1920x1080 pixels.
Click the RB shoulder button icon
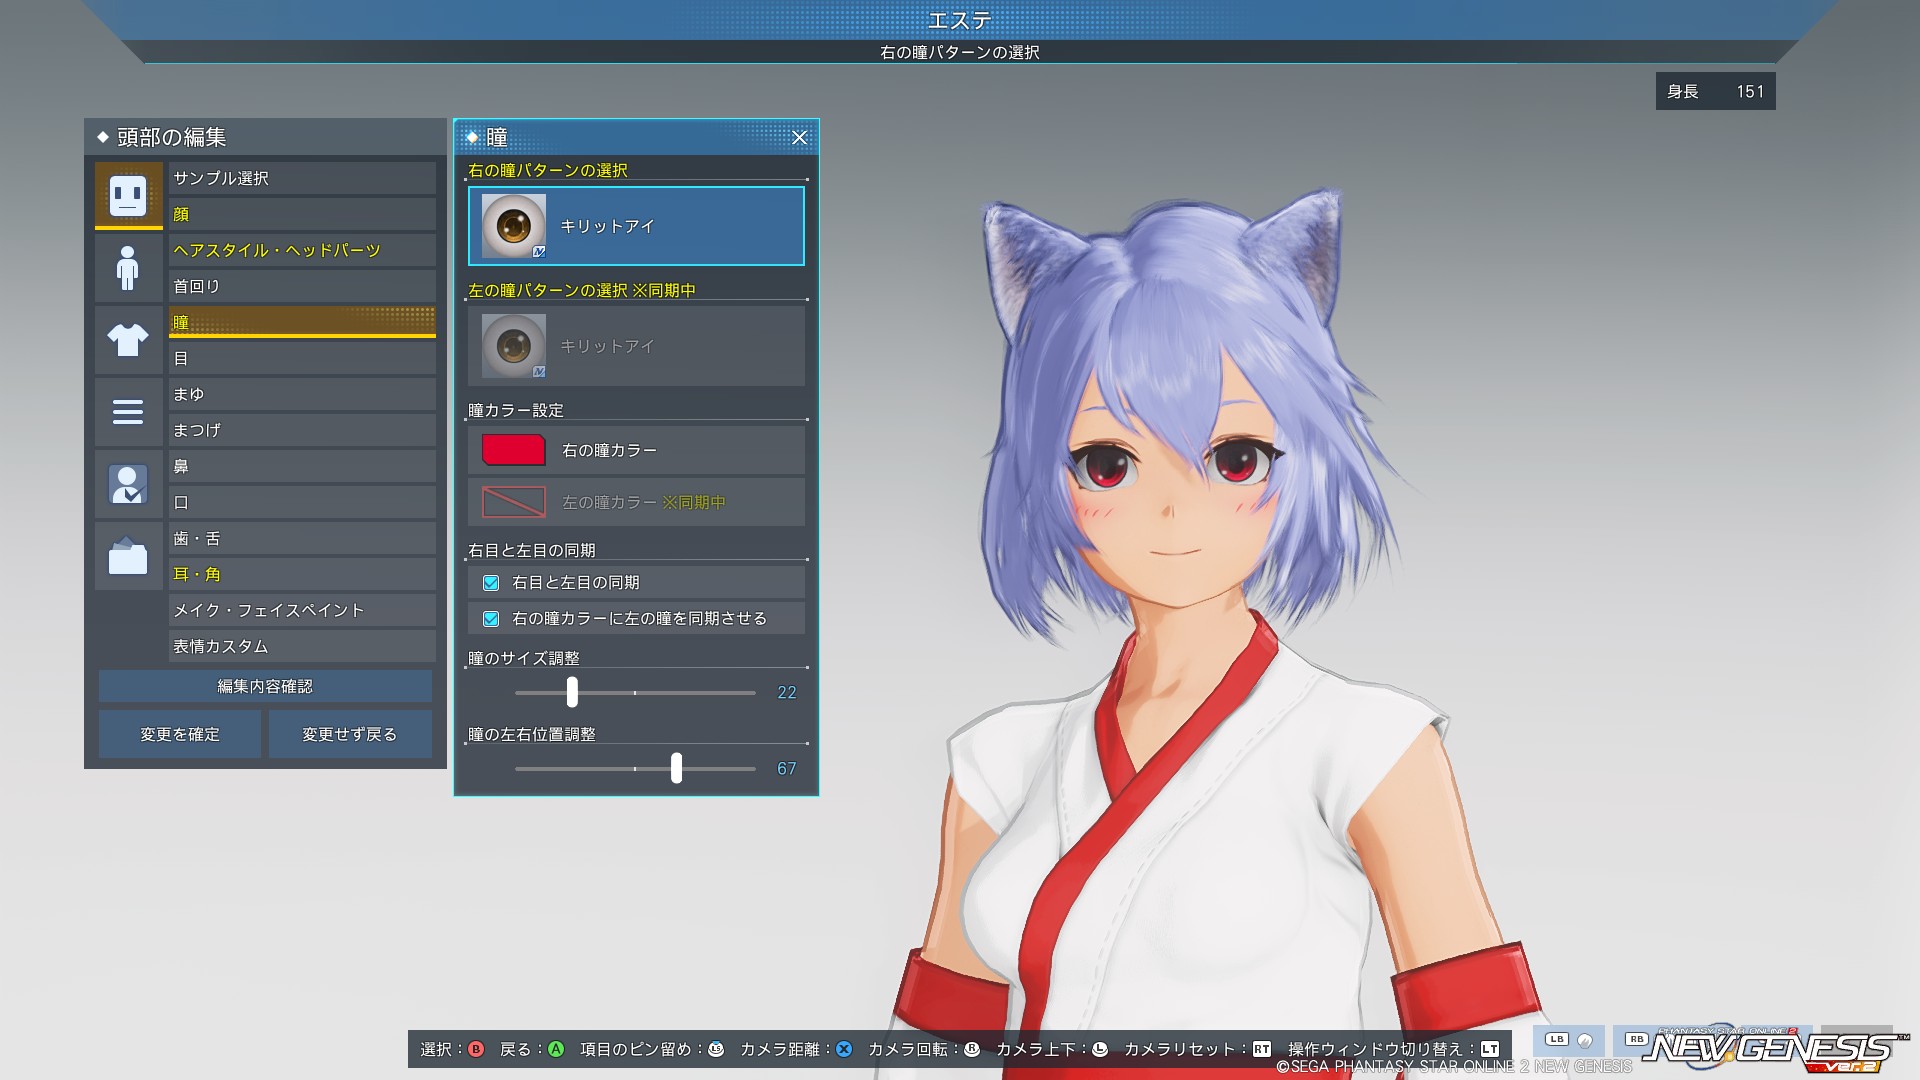click(x=1637, y=1039)
